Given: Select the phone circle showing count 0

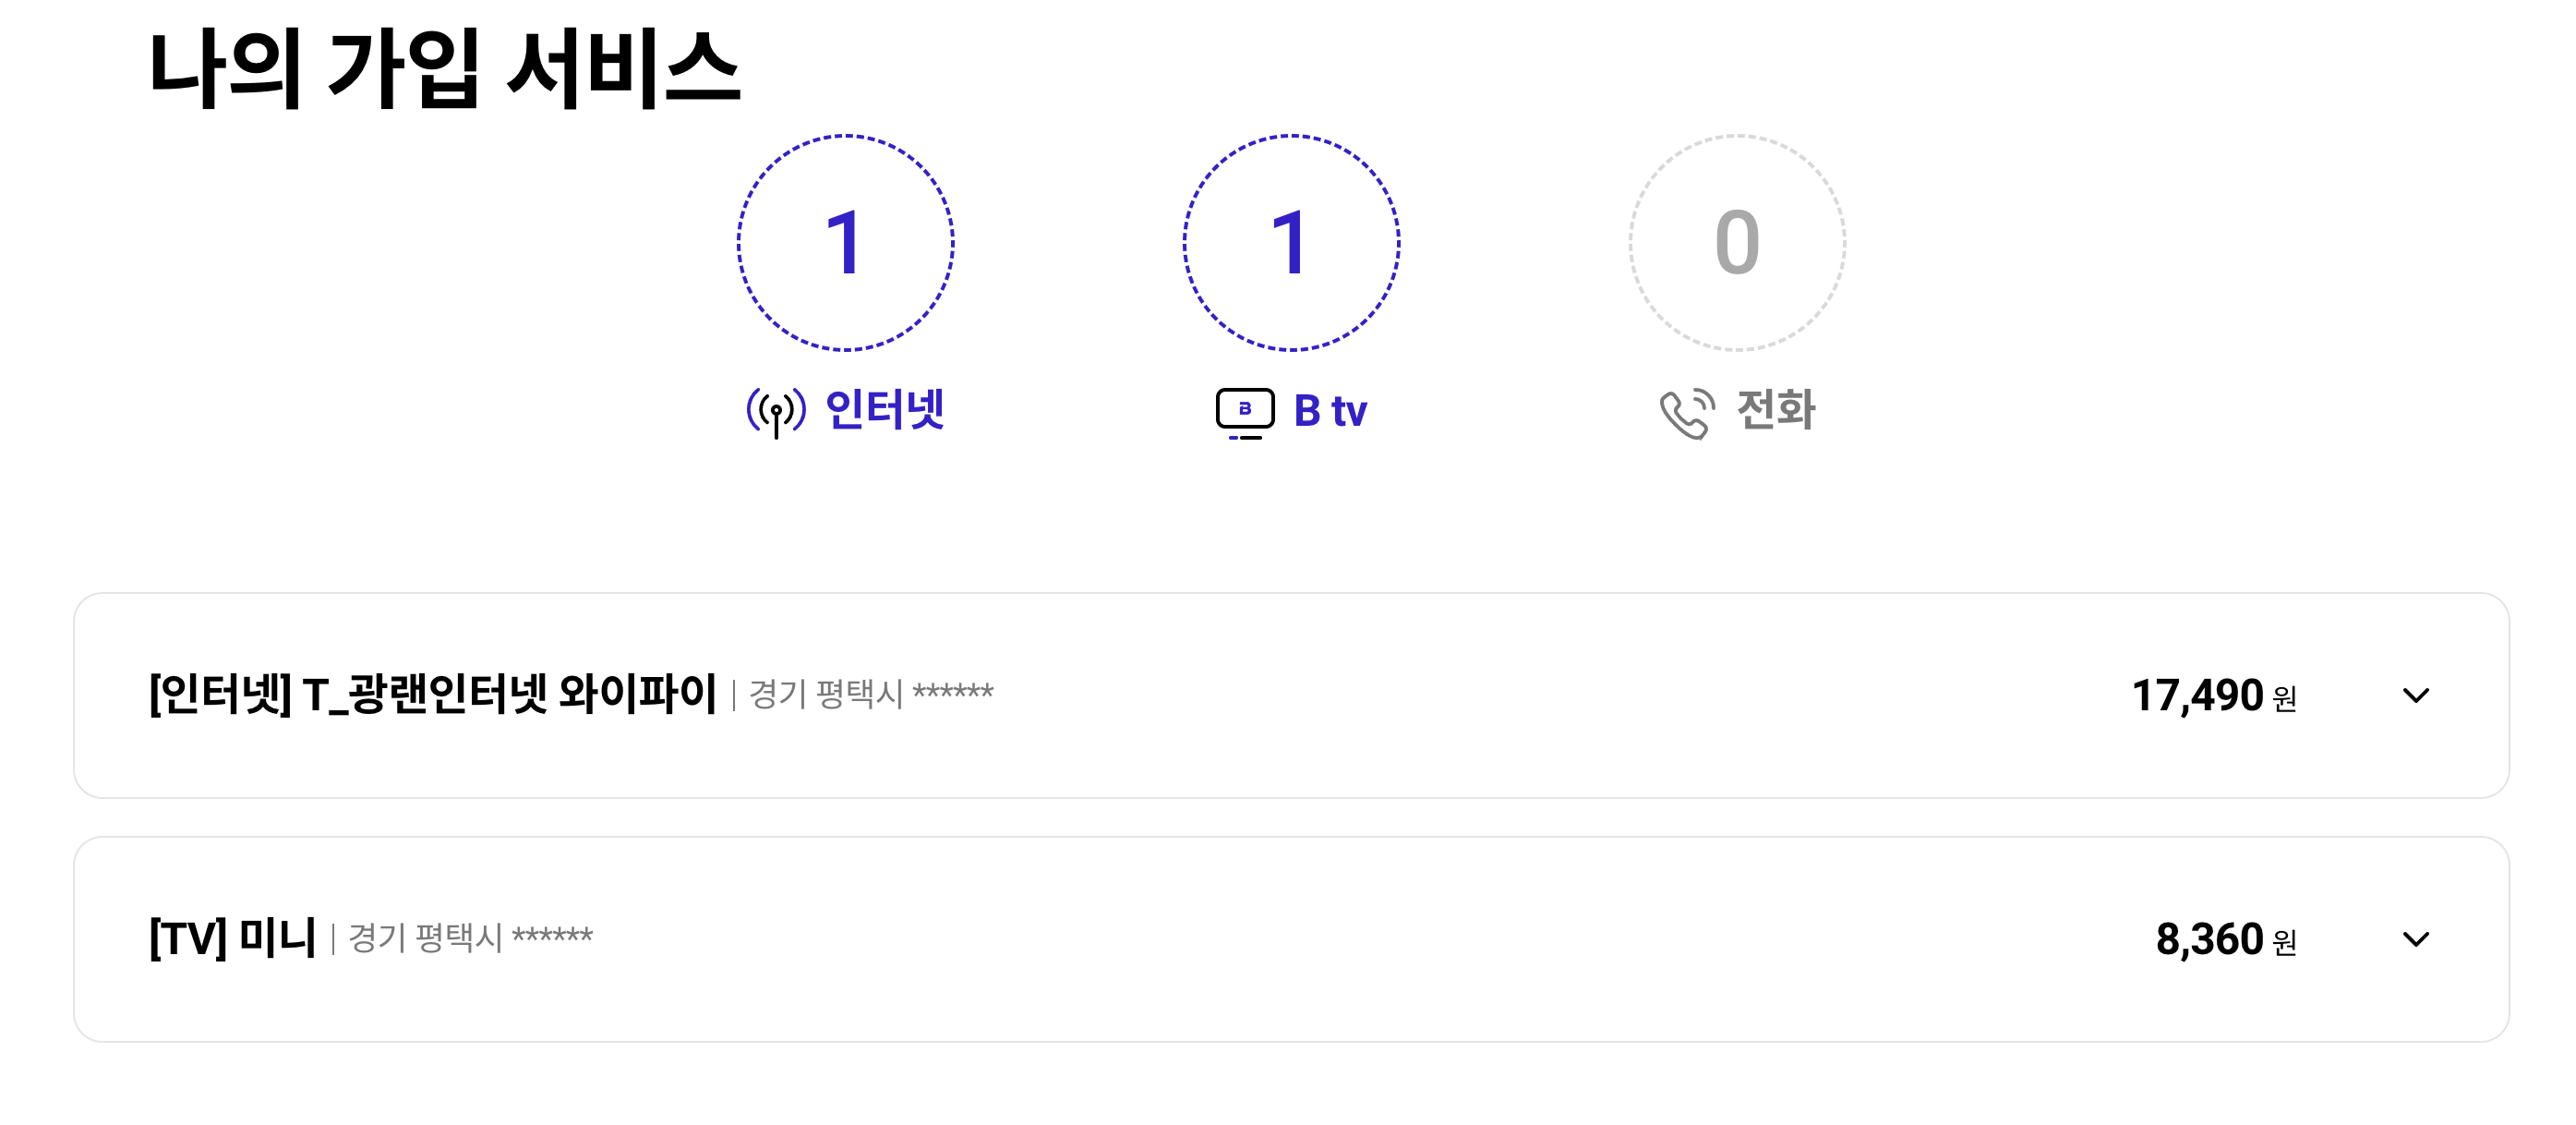Looking at the screenshot, I should click(1737, 243).
